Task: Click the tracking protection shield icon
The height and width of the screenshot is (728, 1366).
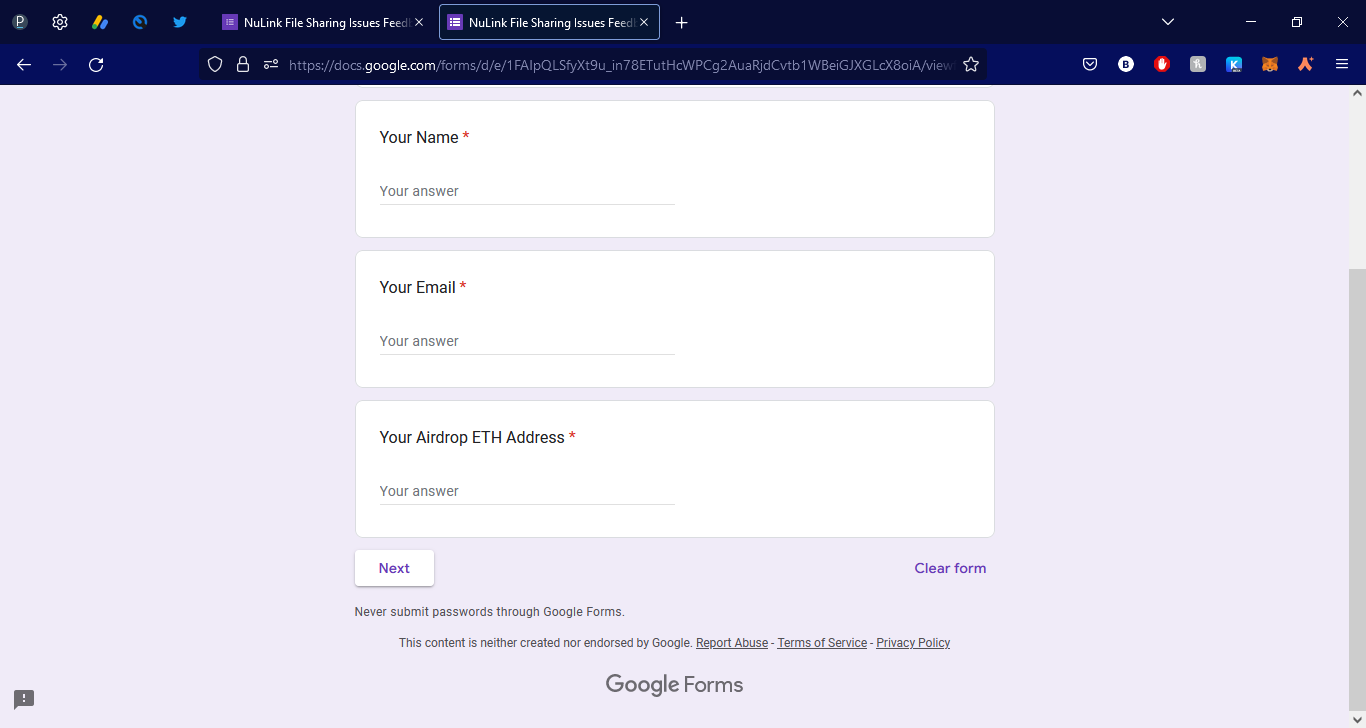Action: pos(214,64)
